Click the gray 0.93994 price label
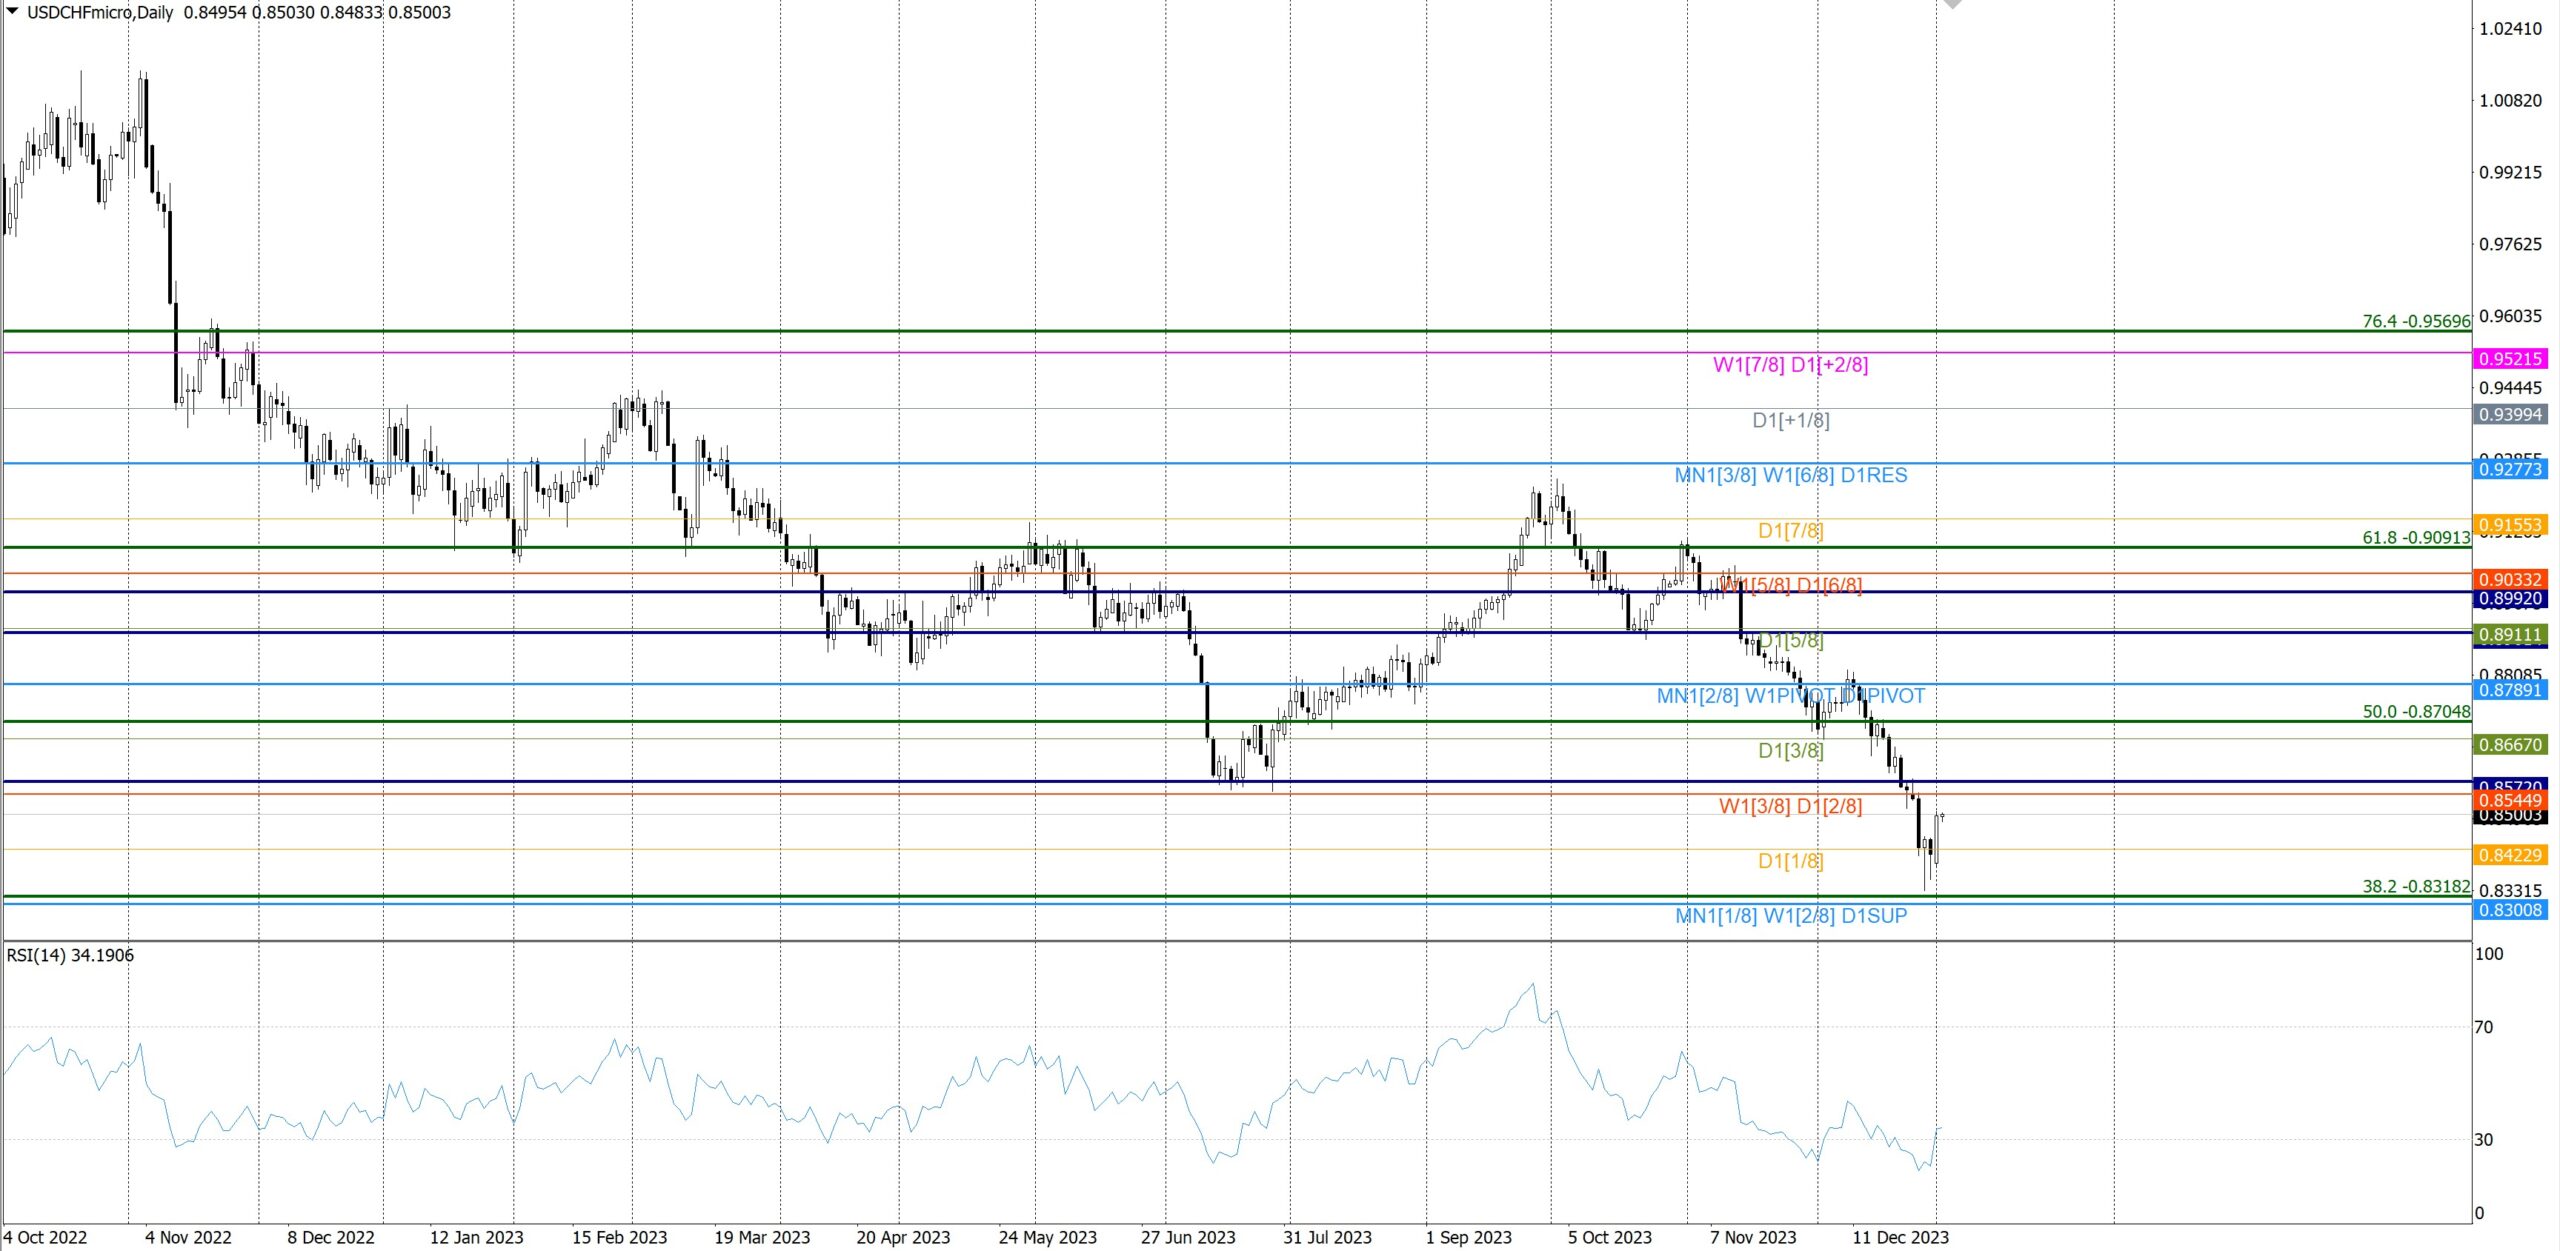This screenshot has width=2560, height=1251. [x=2509, y=415]
